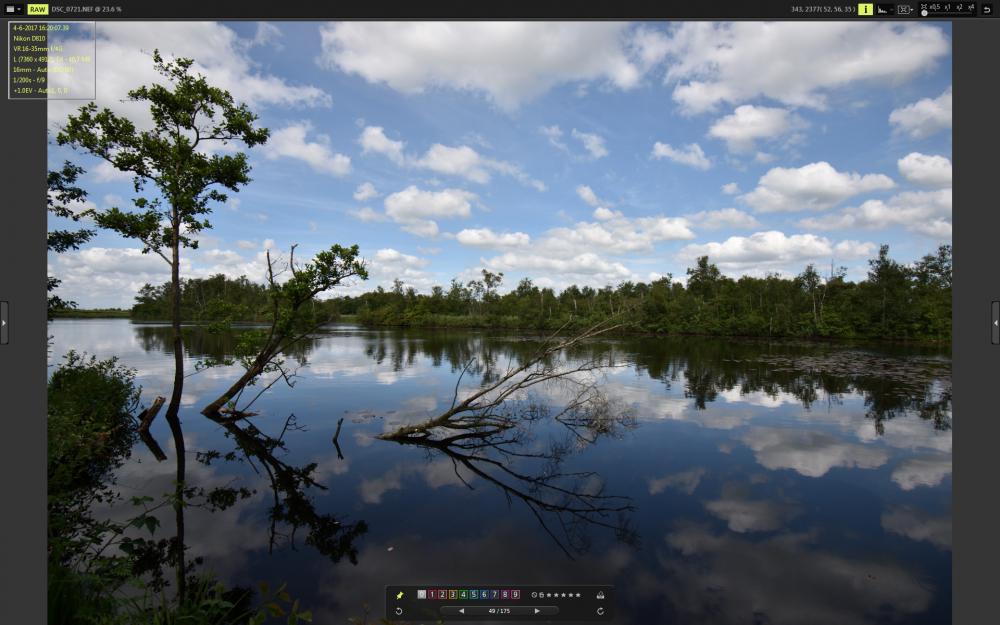Set zoom level to x4
This screenshot has height=625, width=1000.
971,7
